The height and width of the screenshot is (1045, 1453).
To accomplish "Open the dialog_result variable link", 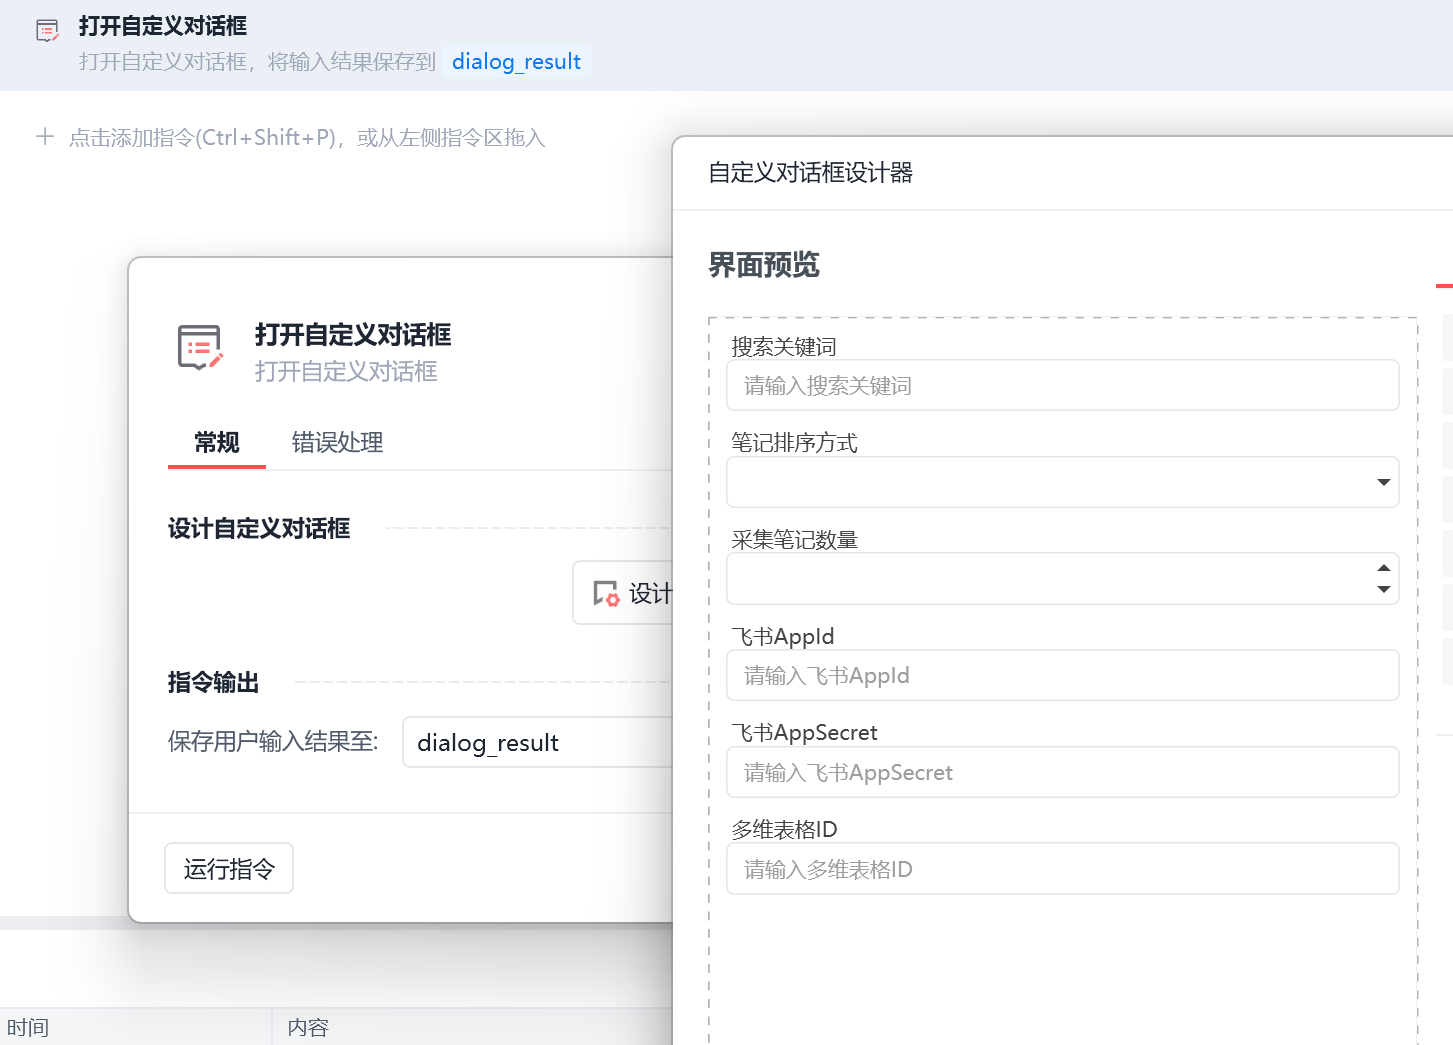I will click(x=516, y=62).
